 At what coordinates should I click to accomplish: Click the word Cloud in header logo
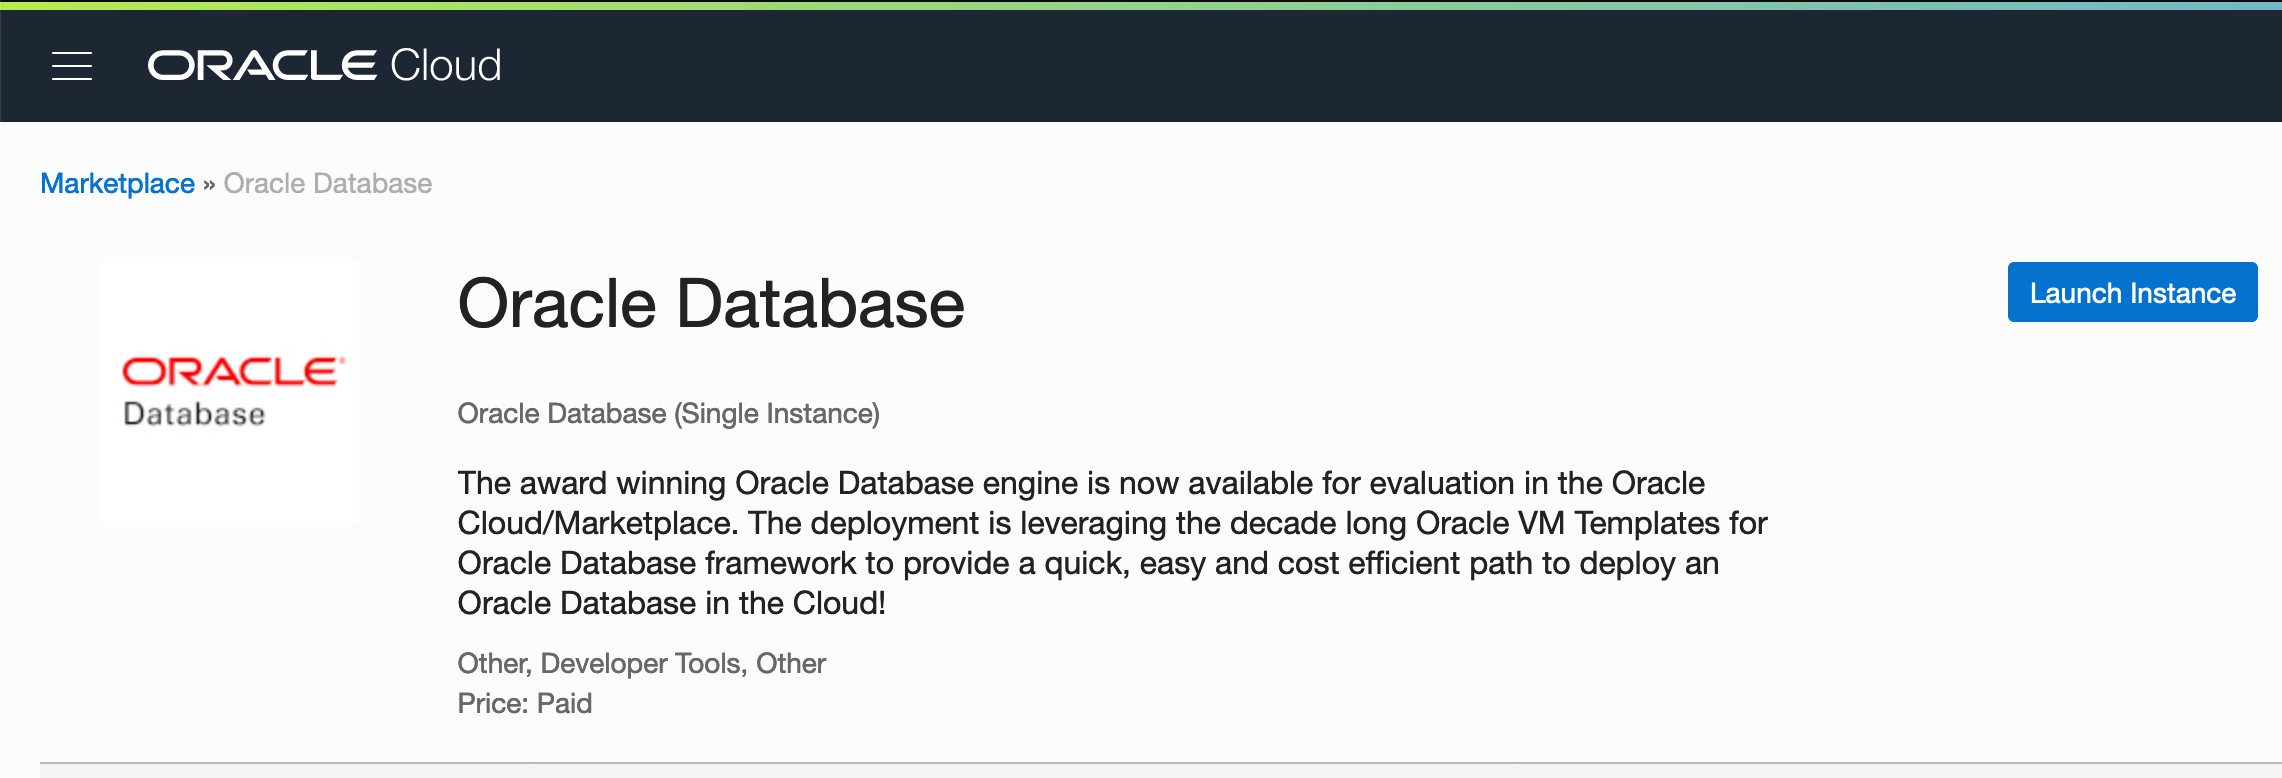pyautogui.click(x=445, y=66)
